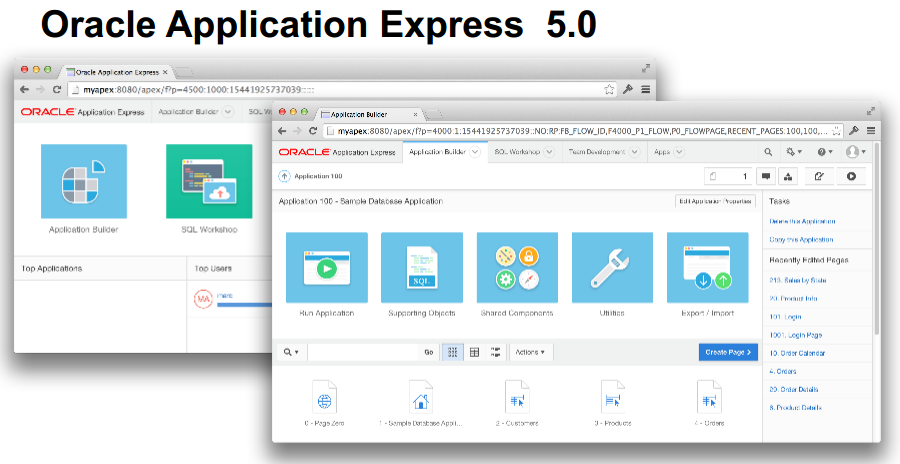
Task: Click the Copy this Application link
Action: tap(801, 239)
